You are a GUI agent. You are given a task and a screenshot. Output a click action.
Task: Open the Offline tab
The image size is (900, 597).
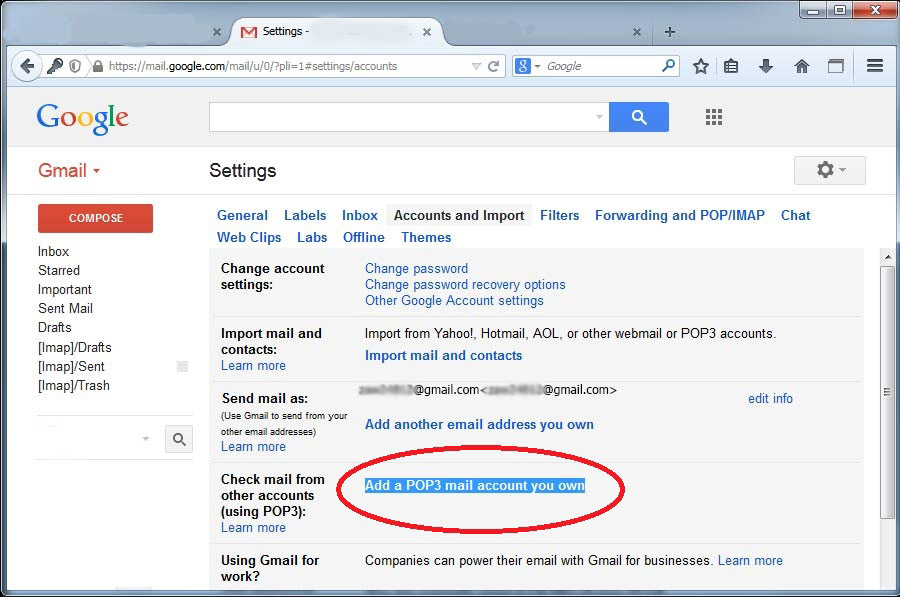pos(363,237)
